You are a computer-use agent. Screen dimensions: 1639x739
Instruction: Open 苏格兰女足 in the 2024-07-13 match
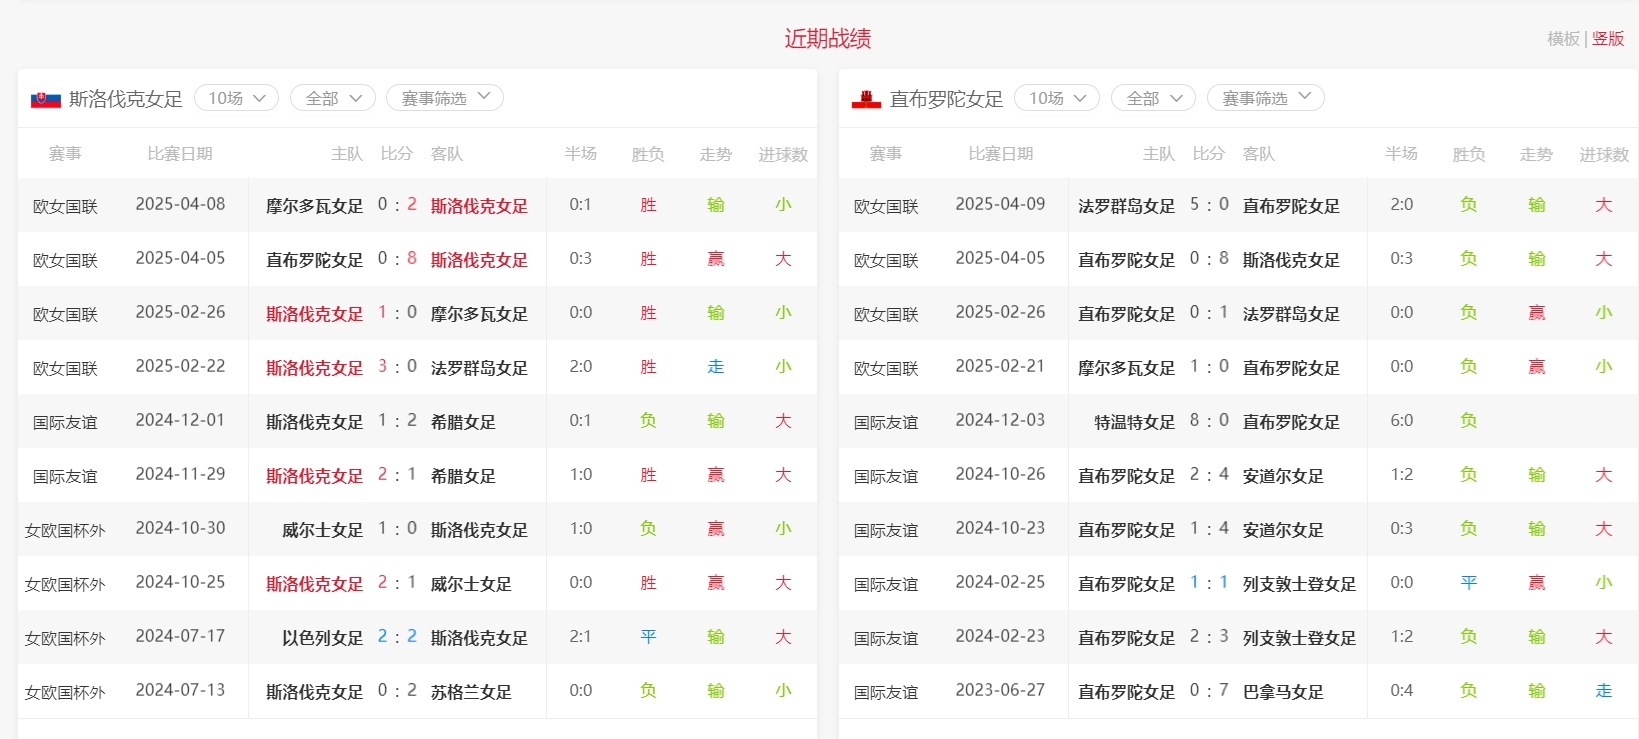pos(471,692)
